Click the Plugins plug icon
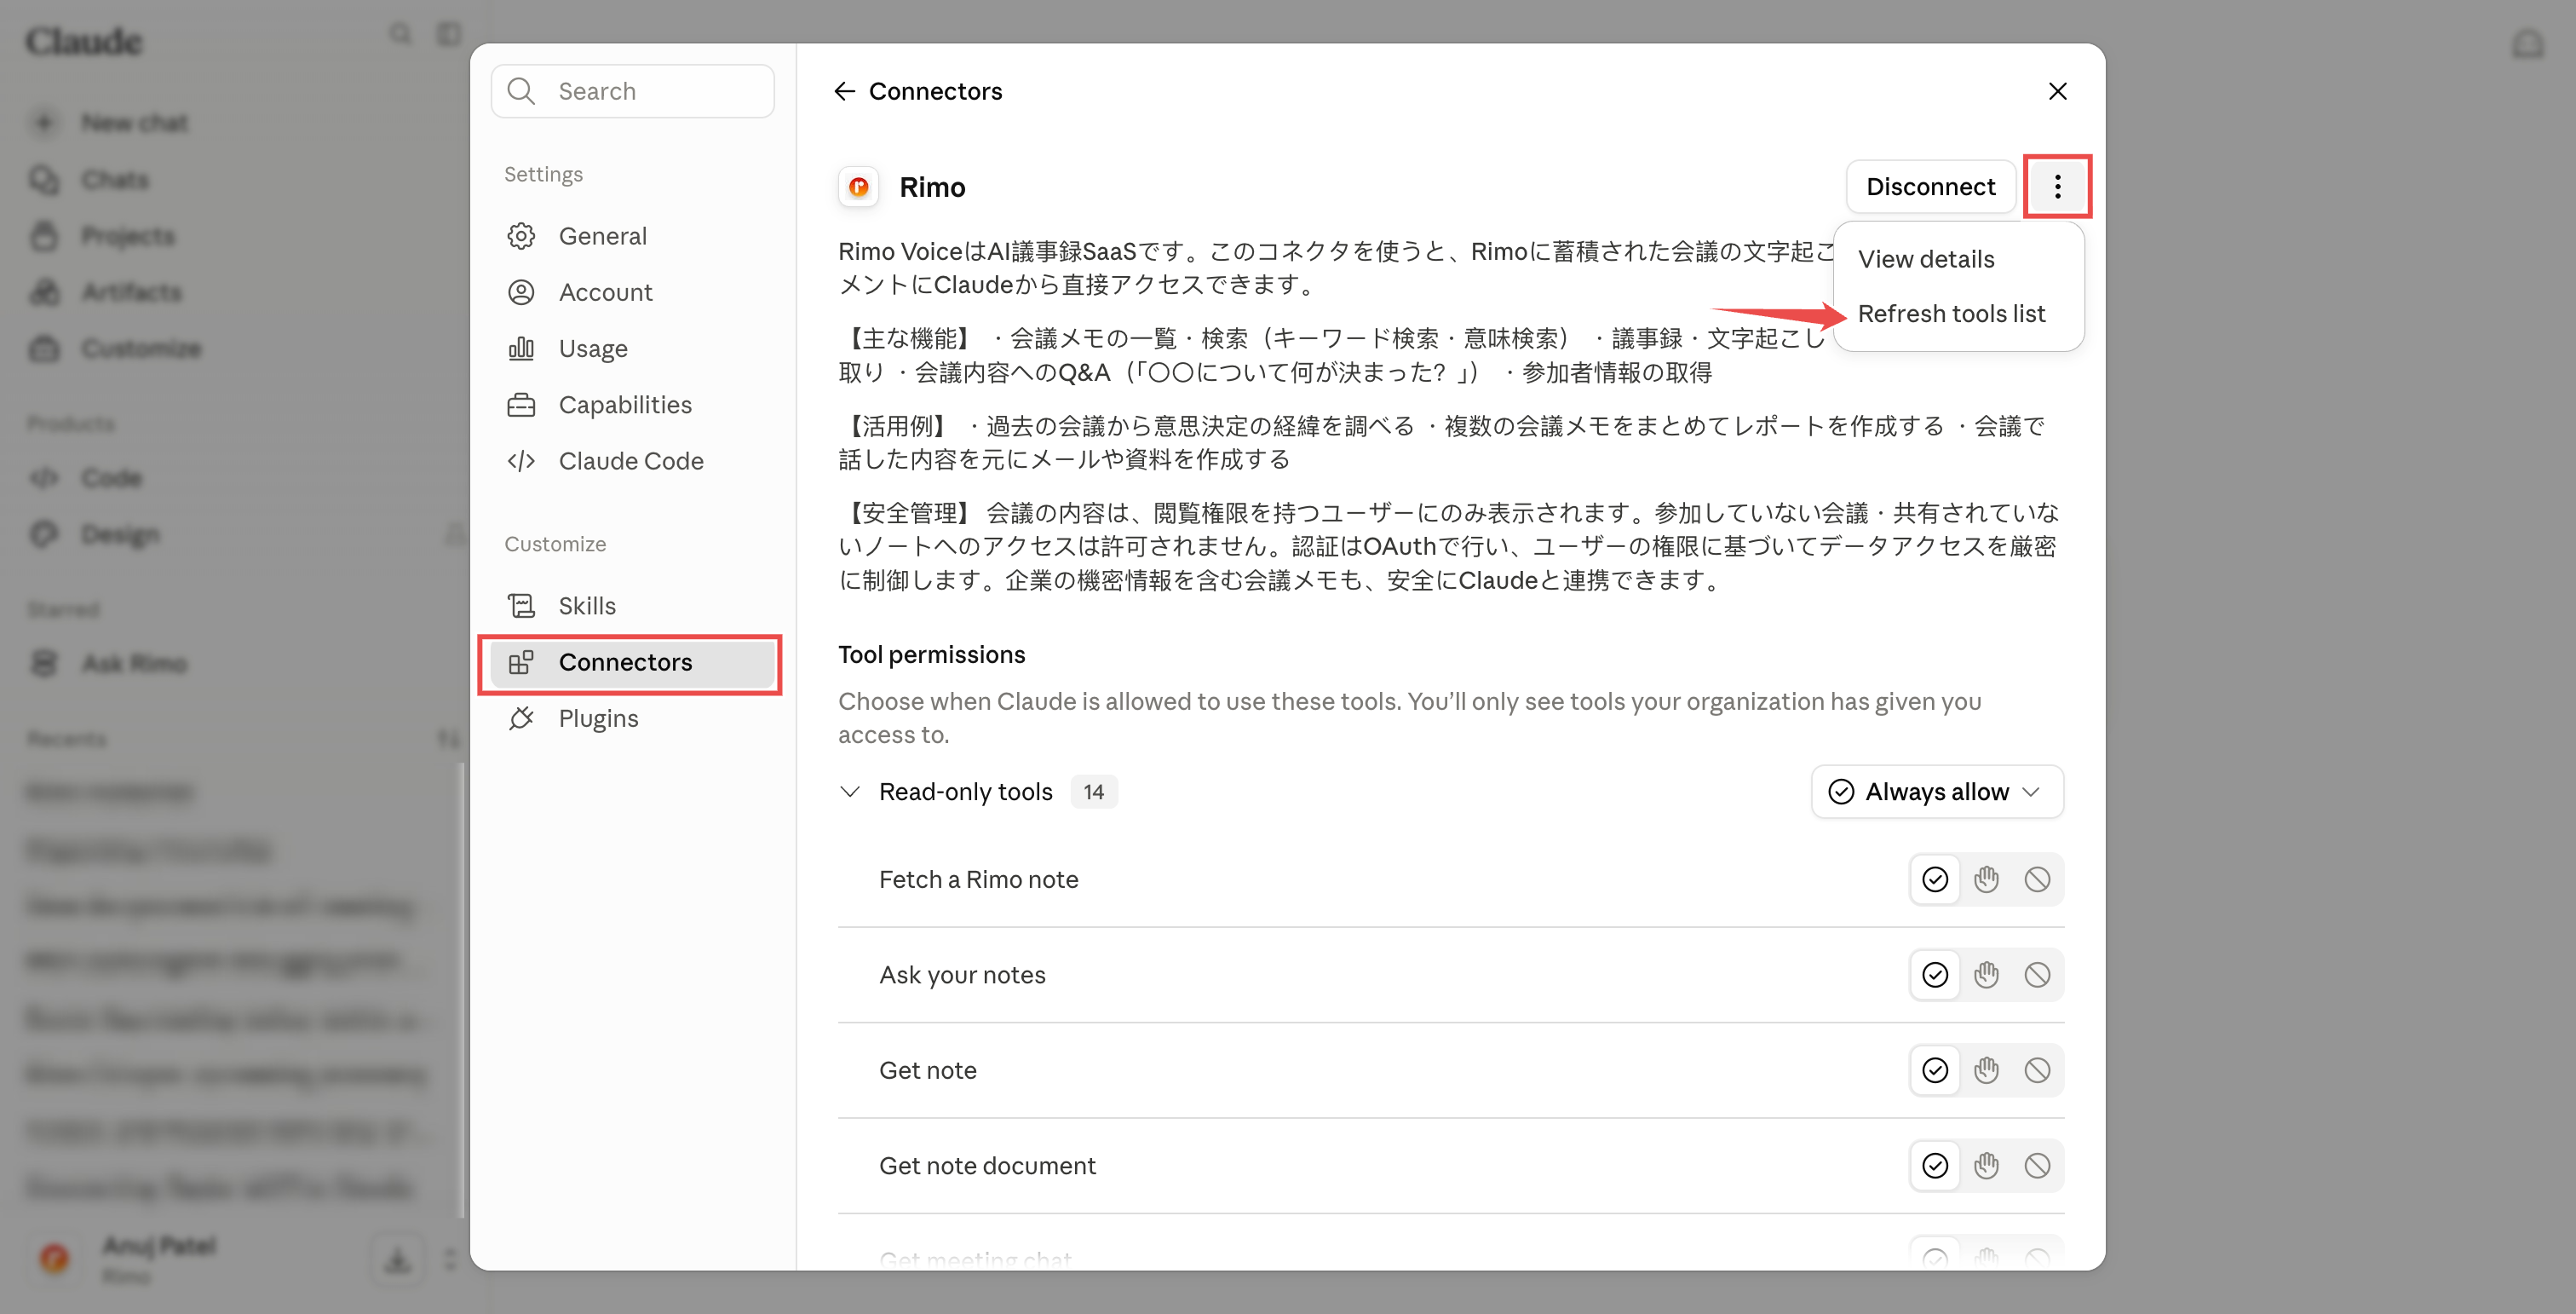The image size is (2576, 1314). [x=521, y=718]
